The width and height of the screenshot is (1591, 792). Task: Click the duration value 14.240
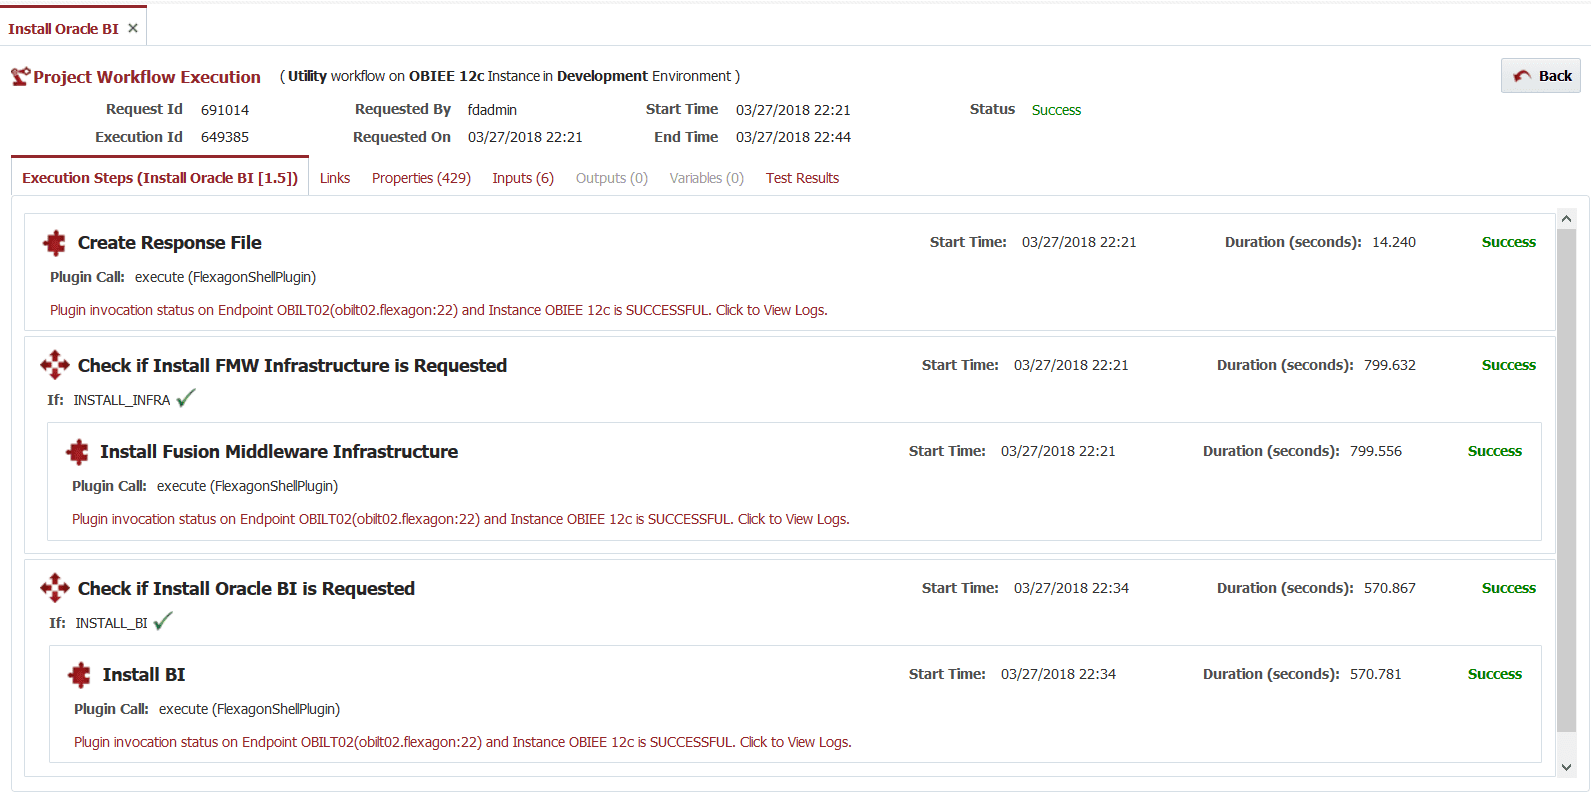[1394, 242]
